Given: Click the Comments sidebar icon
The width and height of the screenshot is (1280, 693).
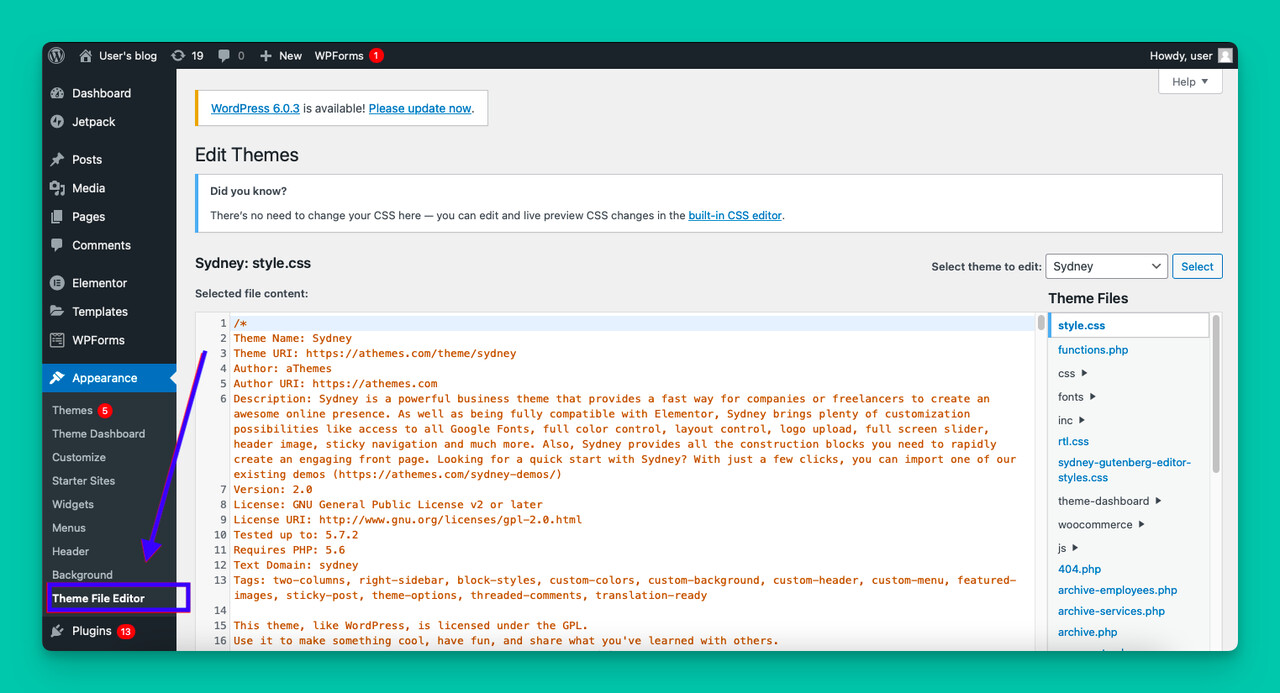Looking at the screenshot, I should tap(57, 245).
